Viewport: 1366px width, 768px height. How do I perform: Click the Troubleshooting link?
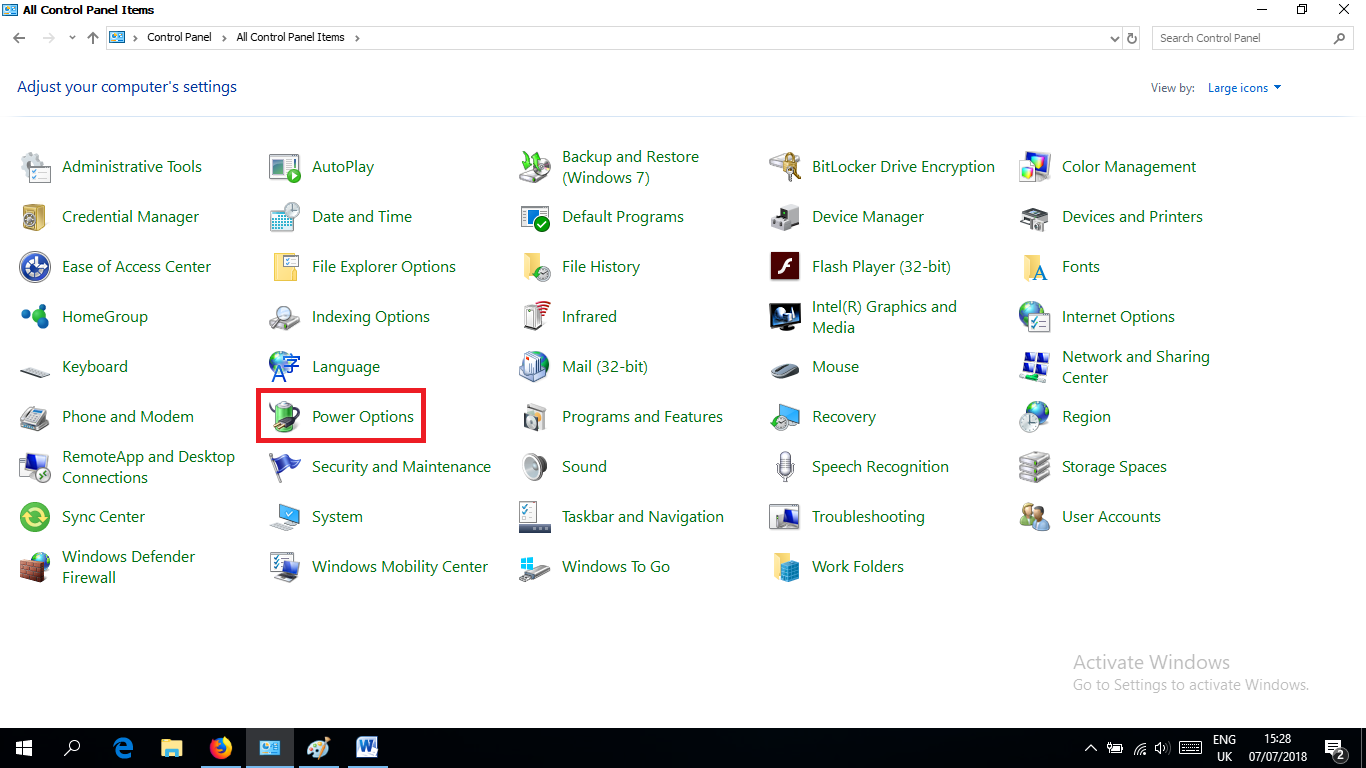pyautogui.click(x=868, y=517)
